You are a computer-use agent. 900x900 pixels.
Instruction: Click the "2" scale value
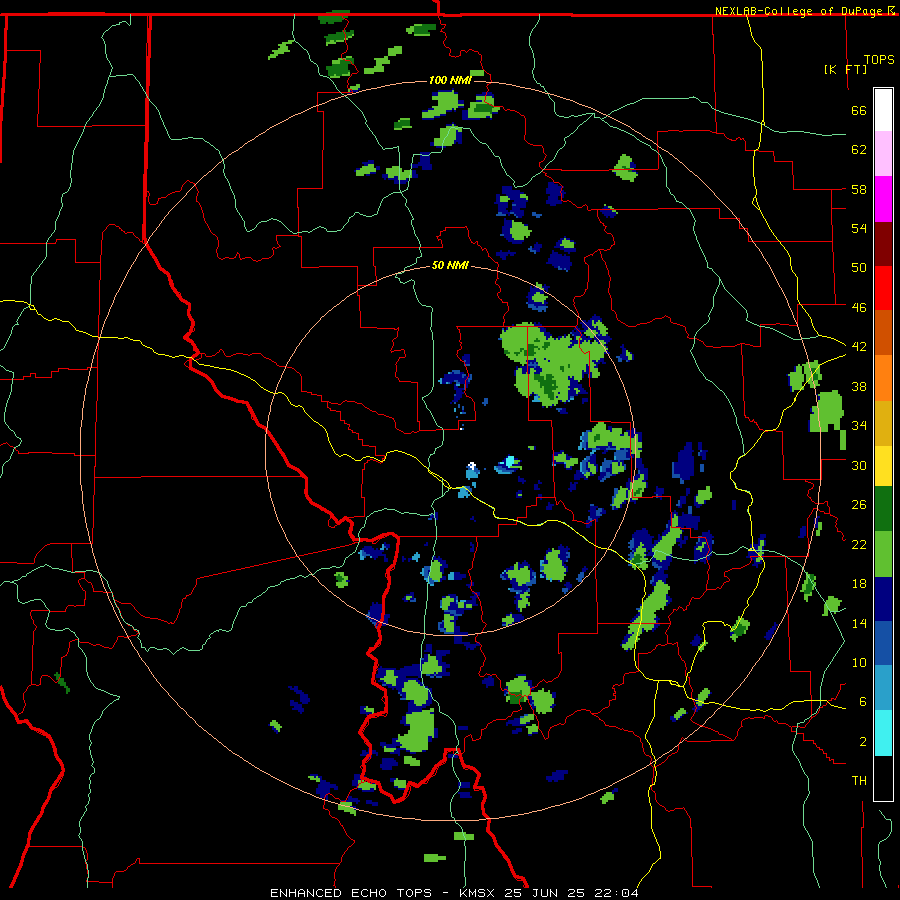pyautogui.click(x=863, y=742)
